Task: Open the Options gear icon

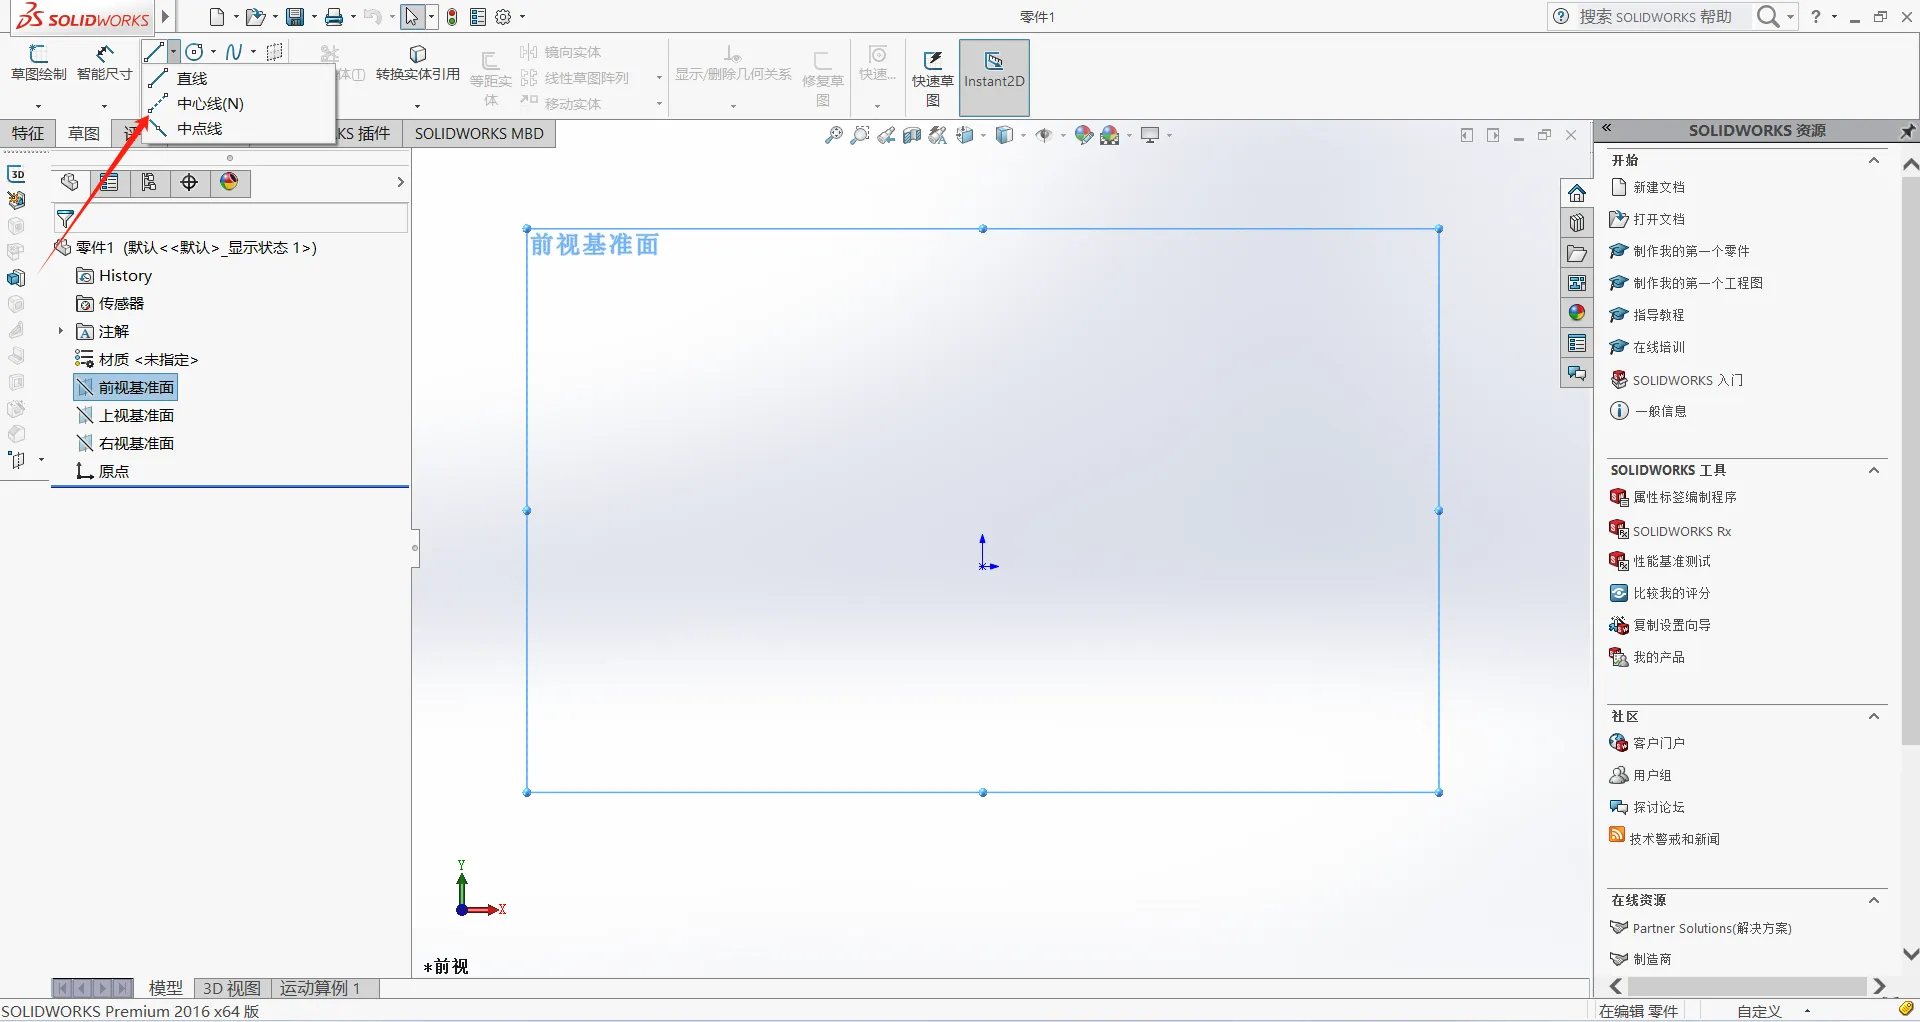Action: coord(504,17)
